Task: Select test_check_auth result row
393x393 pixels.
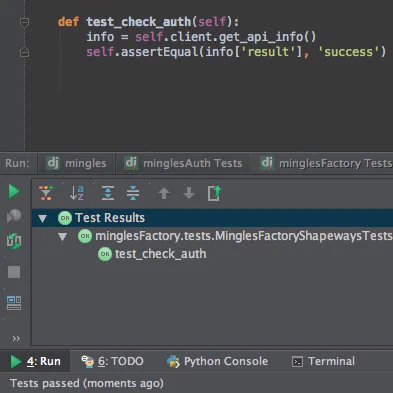Action: click(212, 254)
